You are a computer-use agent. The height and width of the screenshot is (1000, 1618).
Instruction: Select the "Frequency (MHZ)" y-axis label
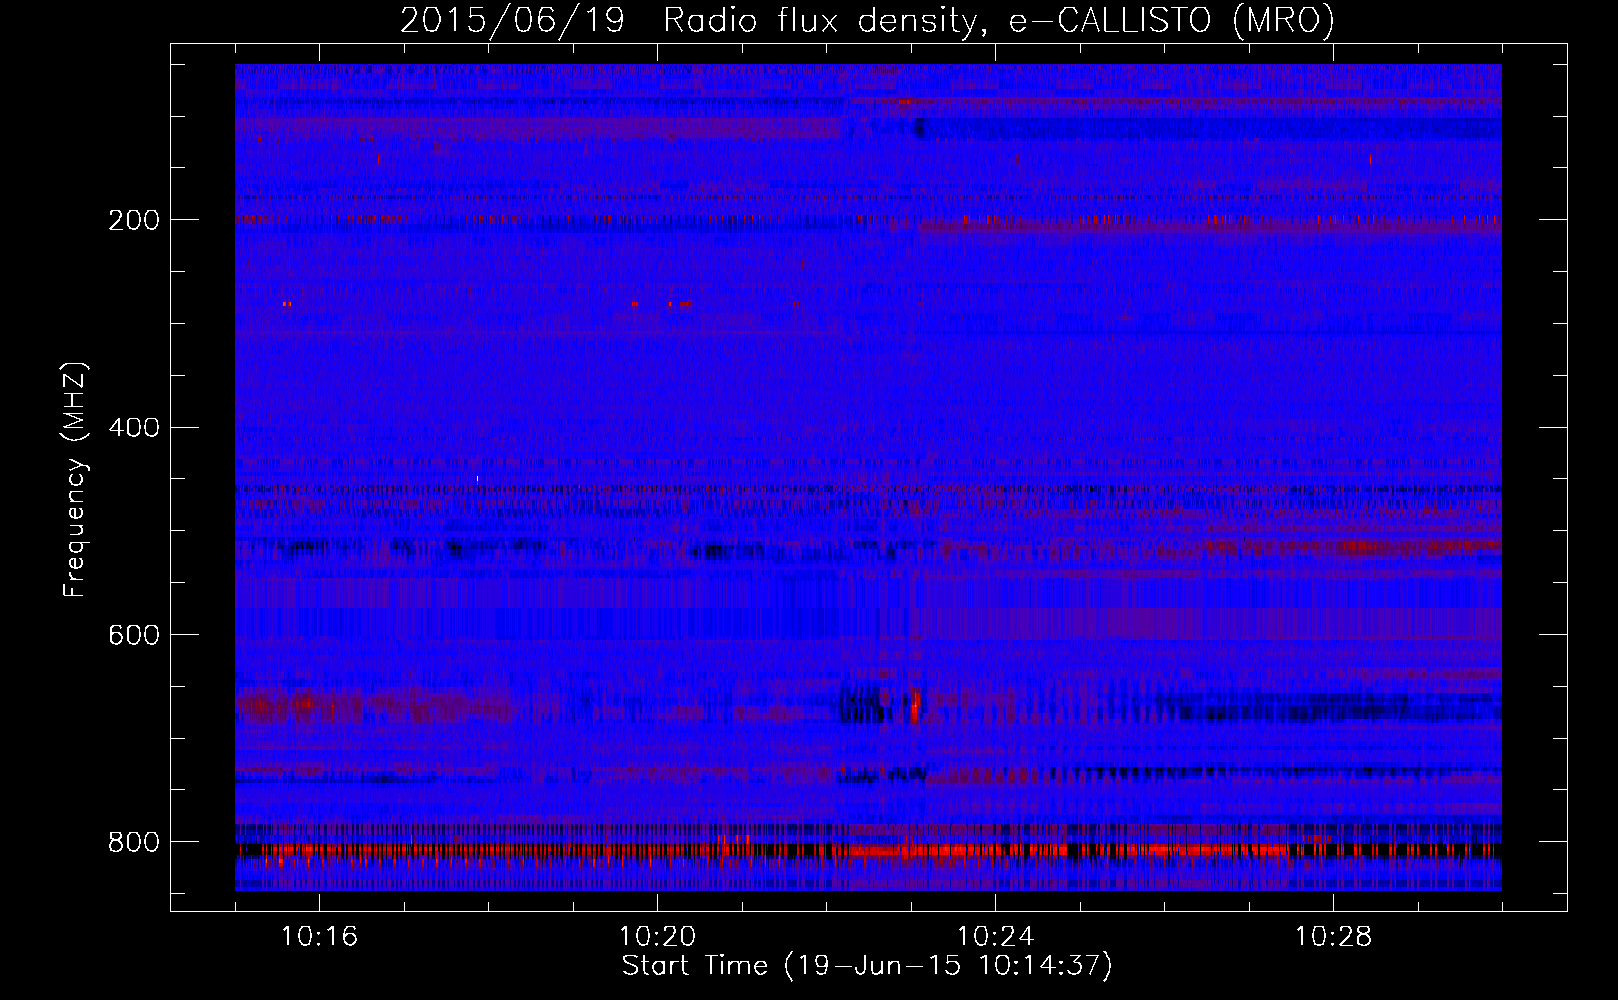pyautogui.click(x=75, y=479)
